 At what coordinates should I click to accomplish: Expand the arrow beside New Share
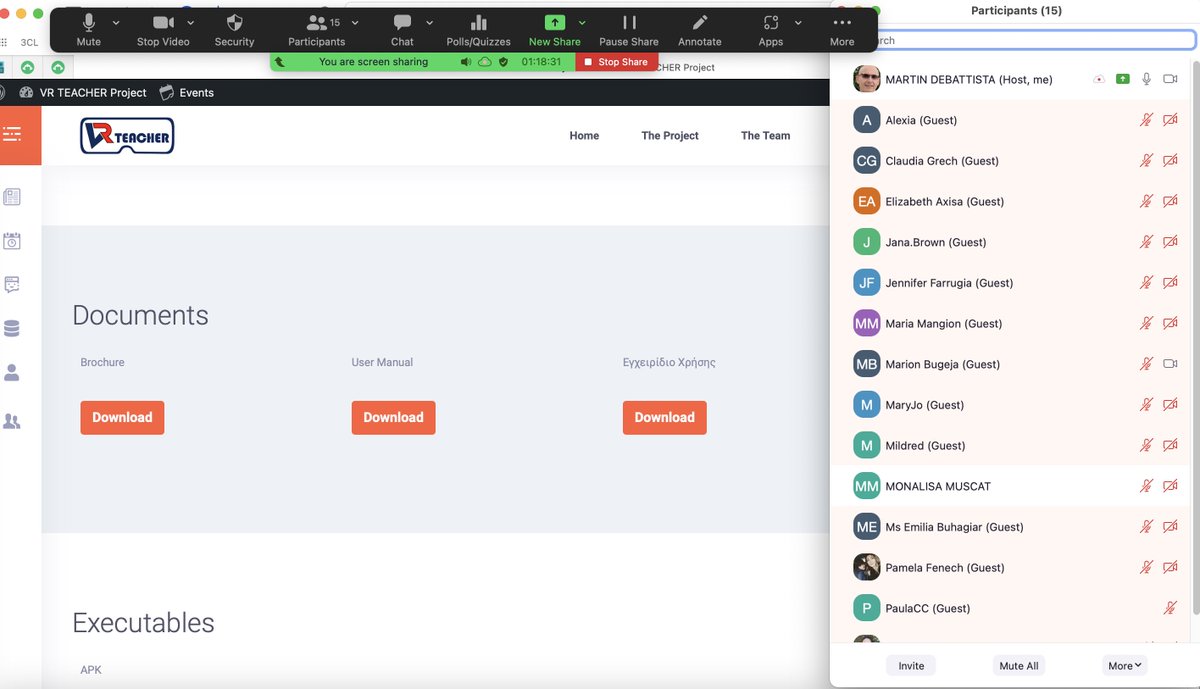582,22
